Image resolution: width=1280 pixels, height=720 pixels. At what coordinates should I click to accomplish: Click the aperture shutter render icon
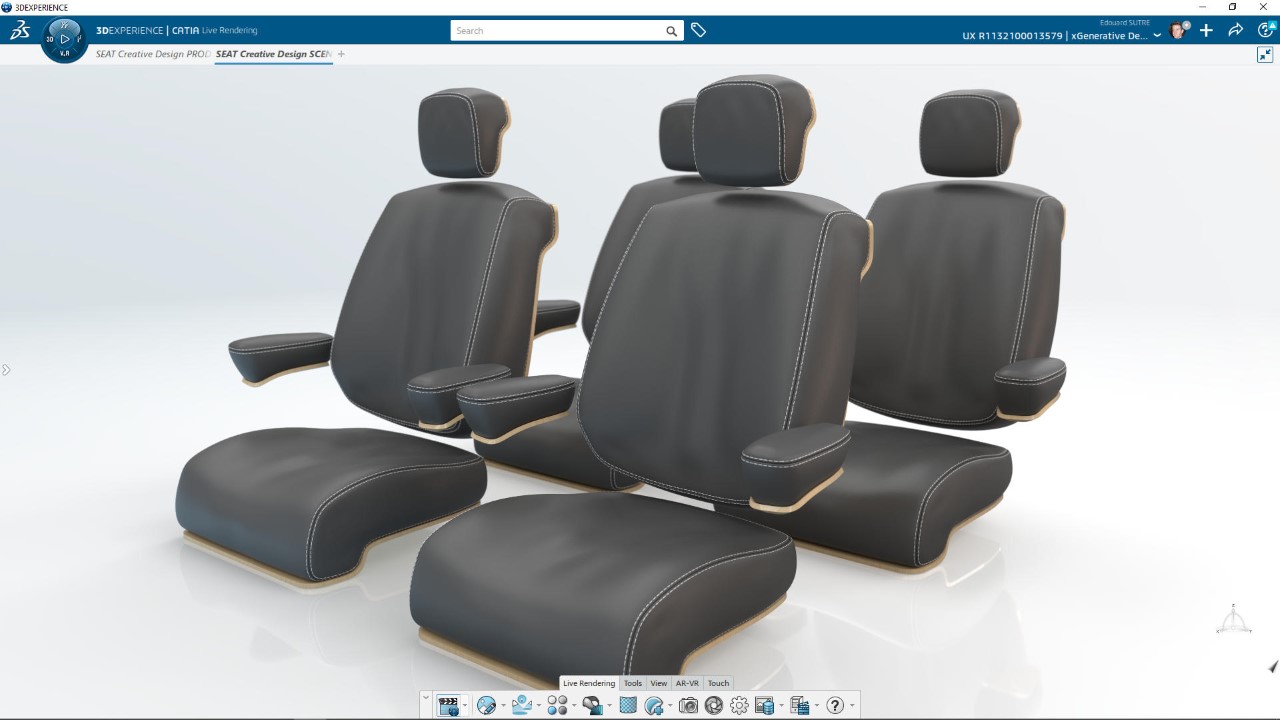714,706
